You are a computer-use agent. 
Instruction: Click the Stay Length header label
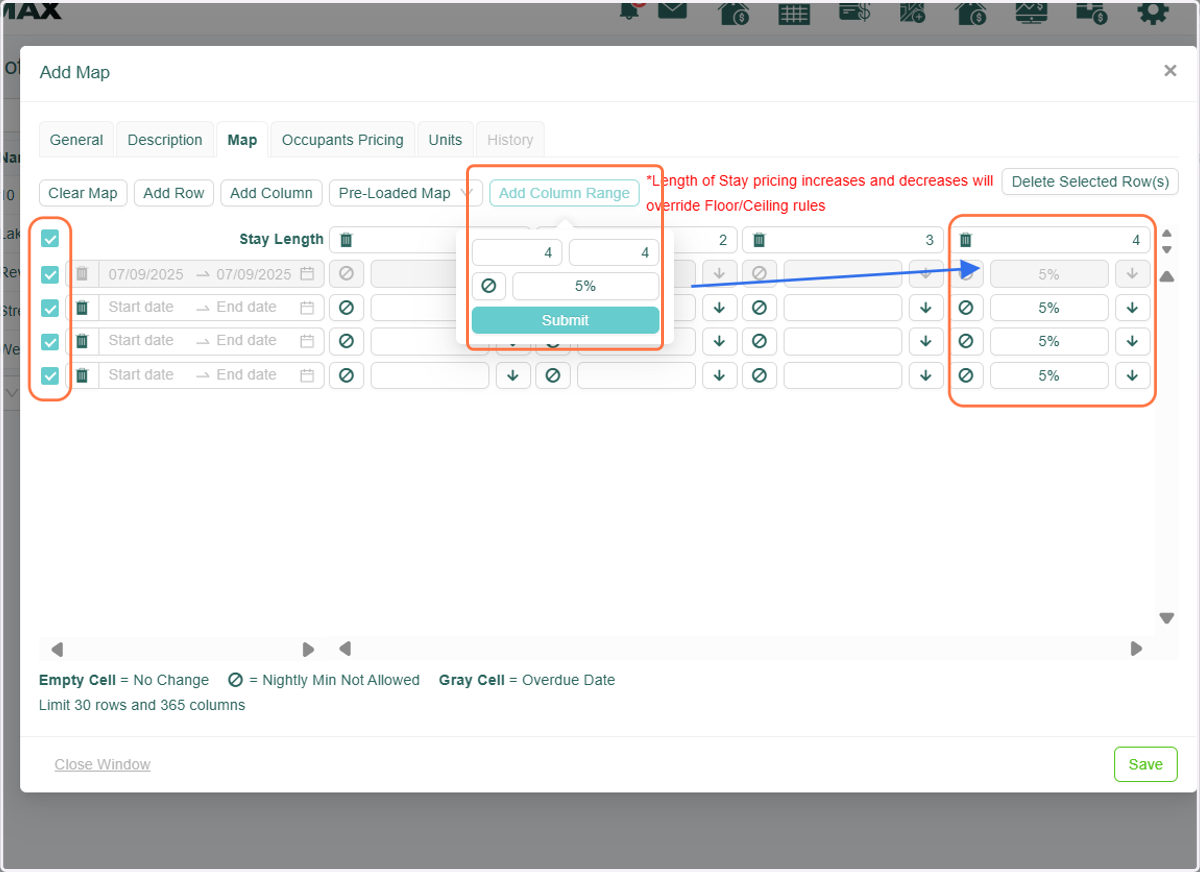coord(282,239)
